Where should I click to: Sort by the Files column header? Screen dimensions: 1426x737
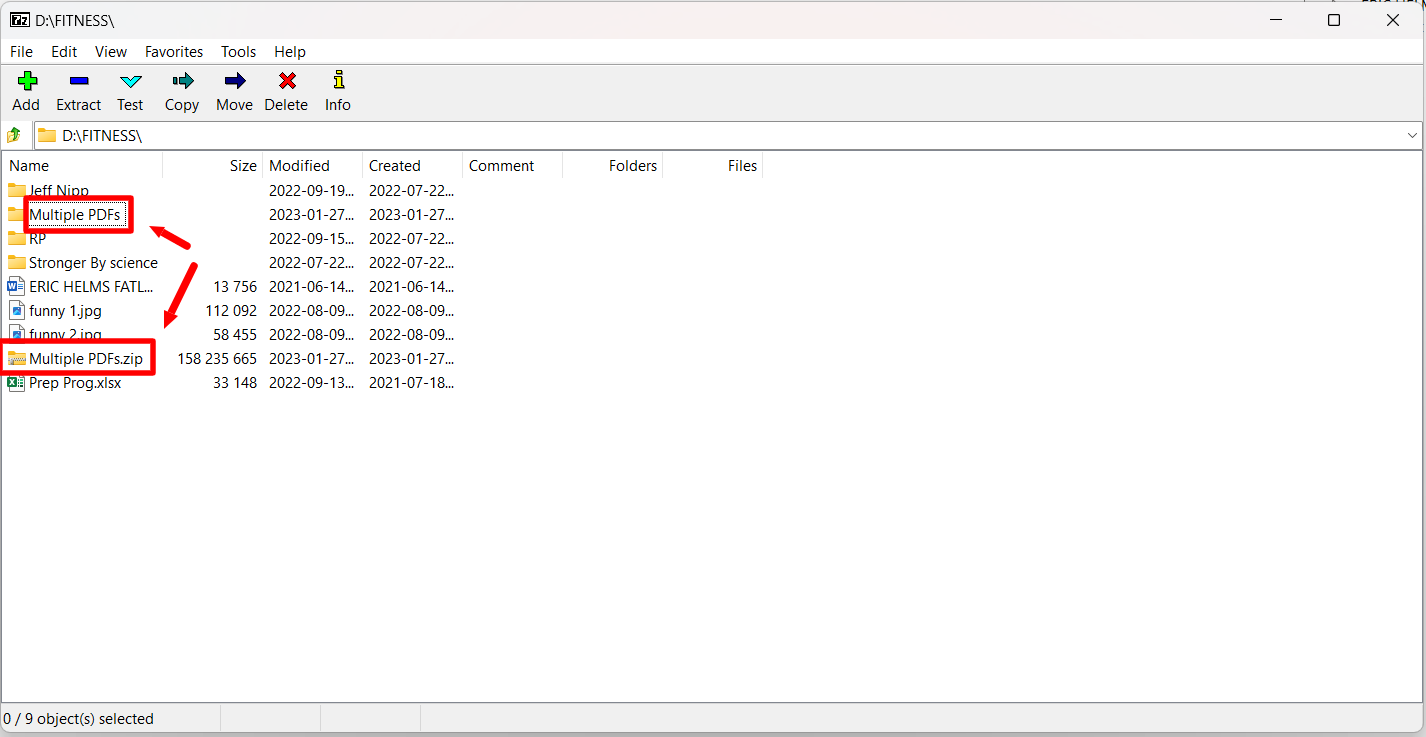click(712, 166)
